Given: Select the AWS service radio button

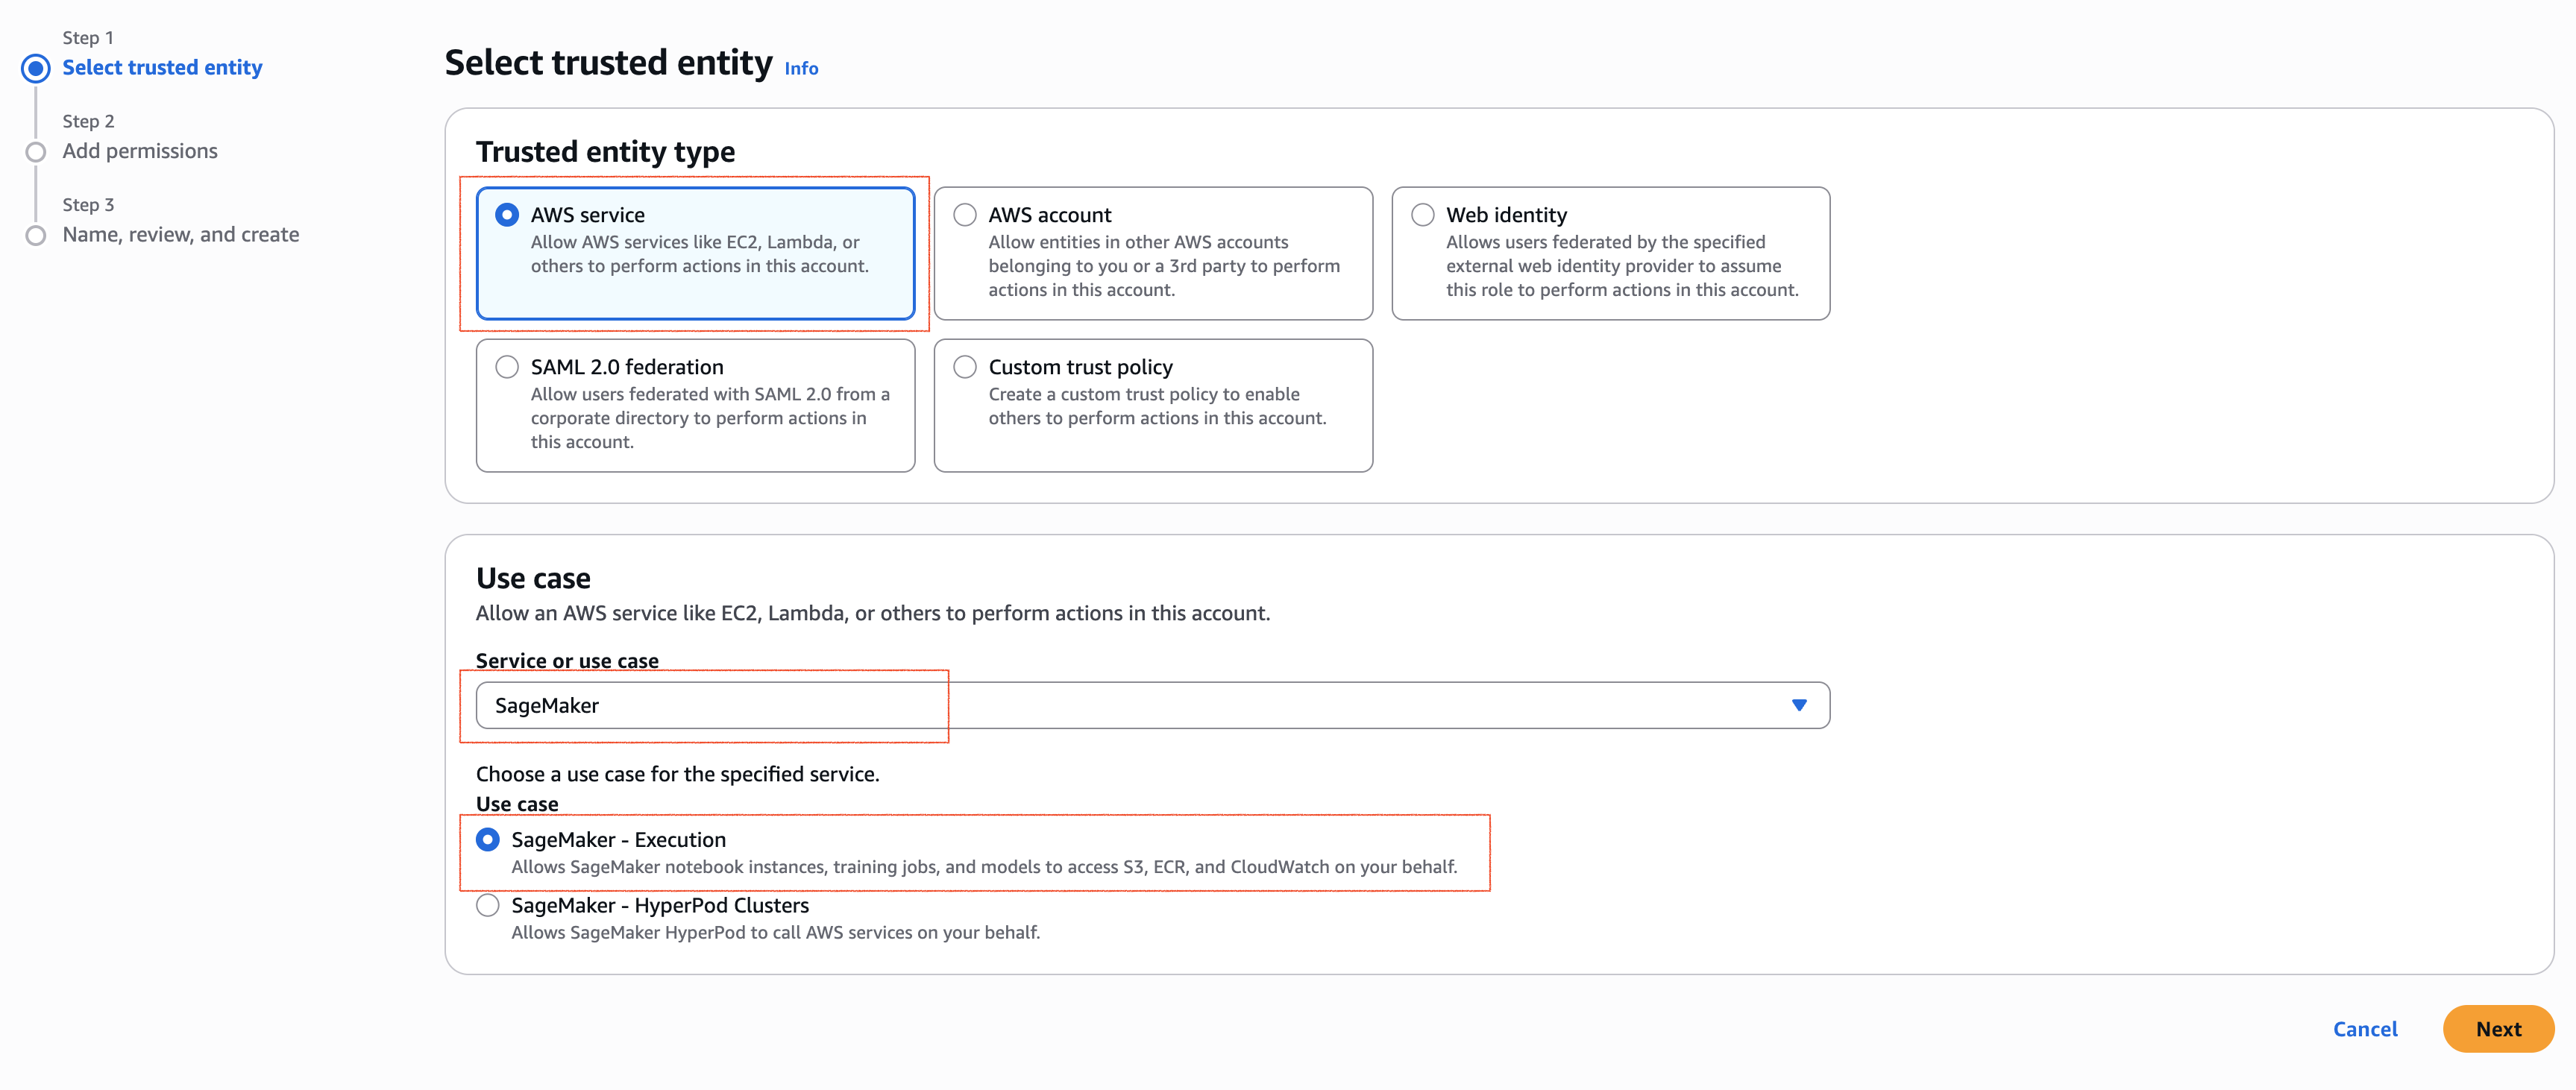Looking at the screenshot, I should 507,215.
